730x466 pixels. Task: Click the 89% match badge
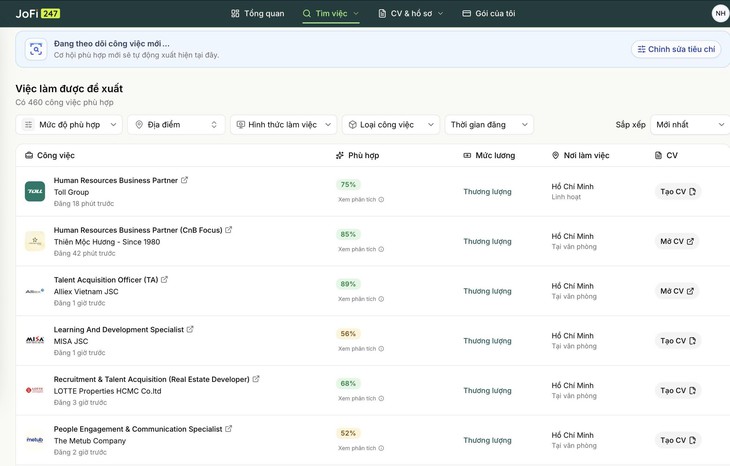point(348,284)
